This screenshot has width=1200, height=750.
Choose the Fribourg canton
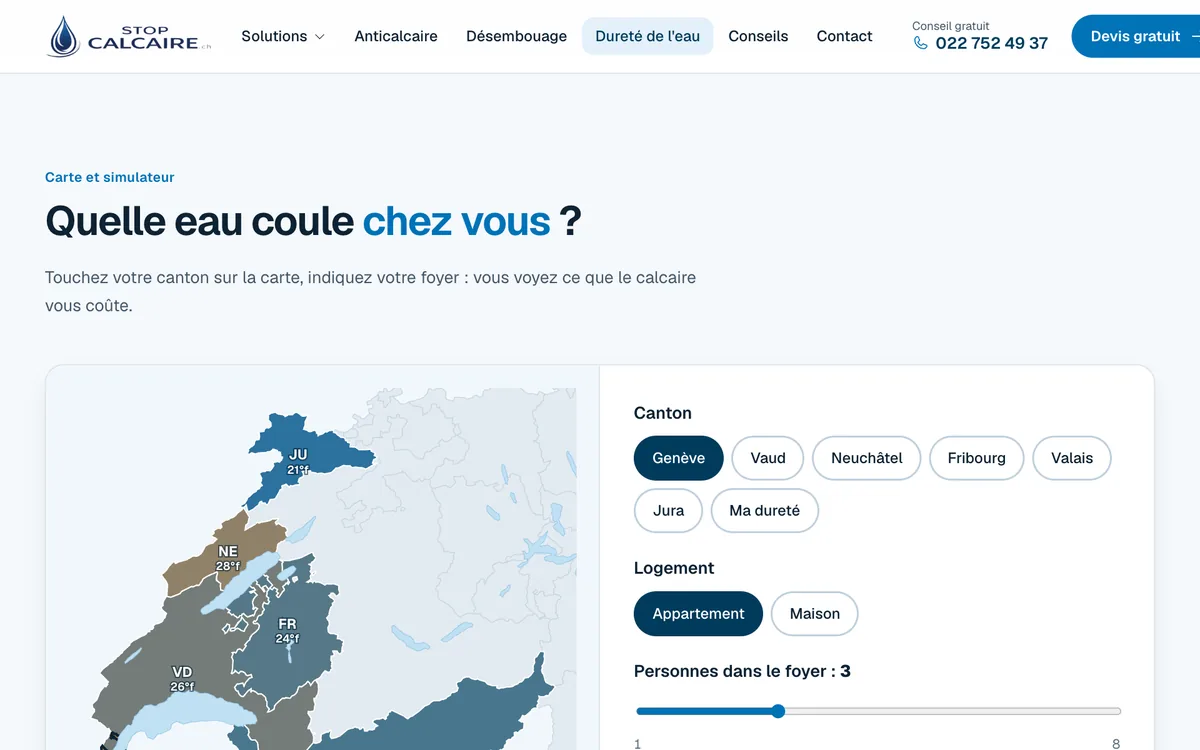(x=977, y=458)
